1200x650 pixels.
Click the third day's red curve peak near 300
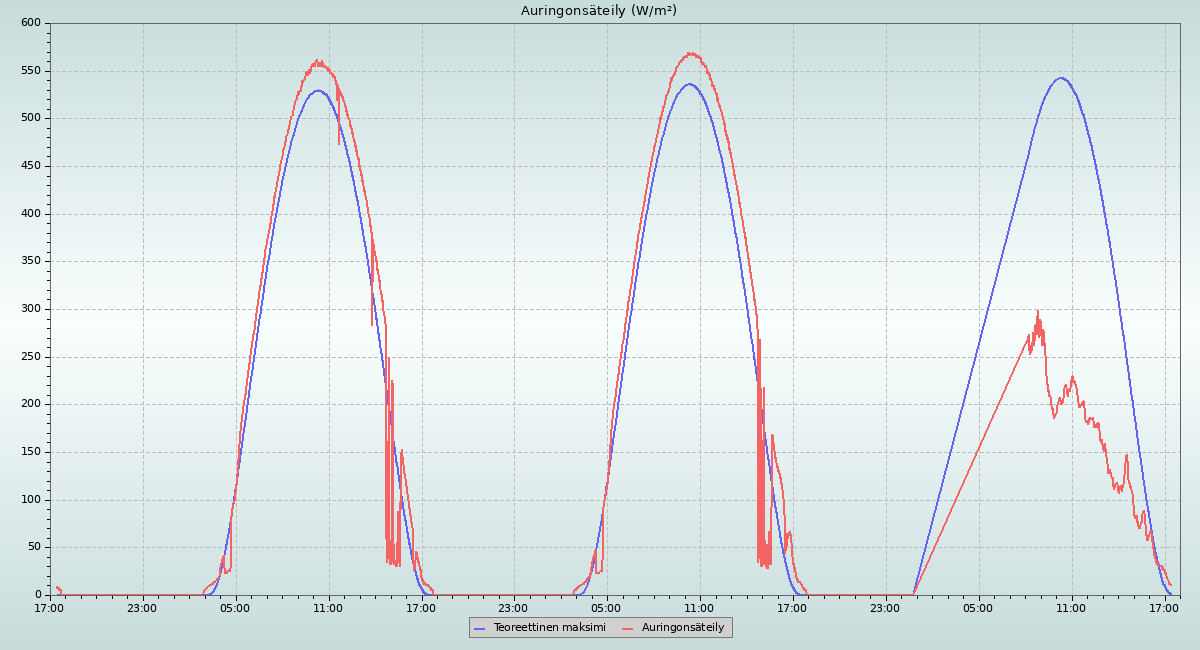pos(1038,312)
